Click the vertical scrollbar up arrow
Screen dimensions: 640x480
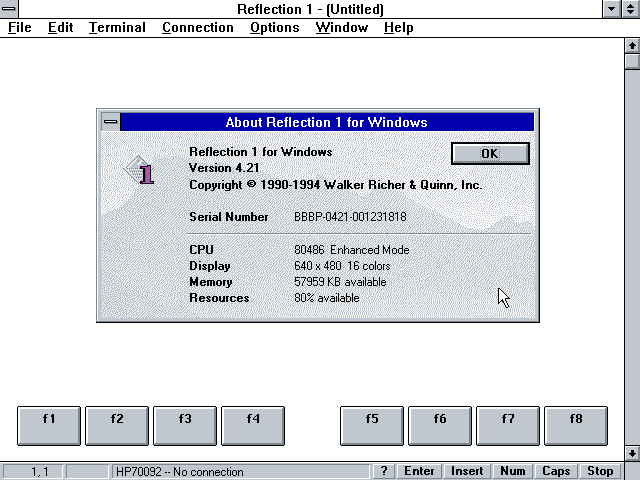click(x=632, y=45)
